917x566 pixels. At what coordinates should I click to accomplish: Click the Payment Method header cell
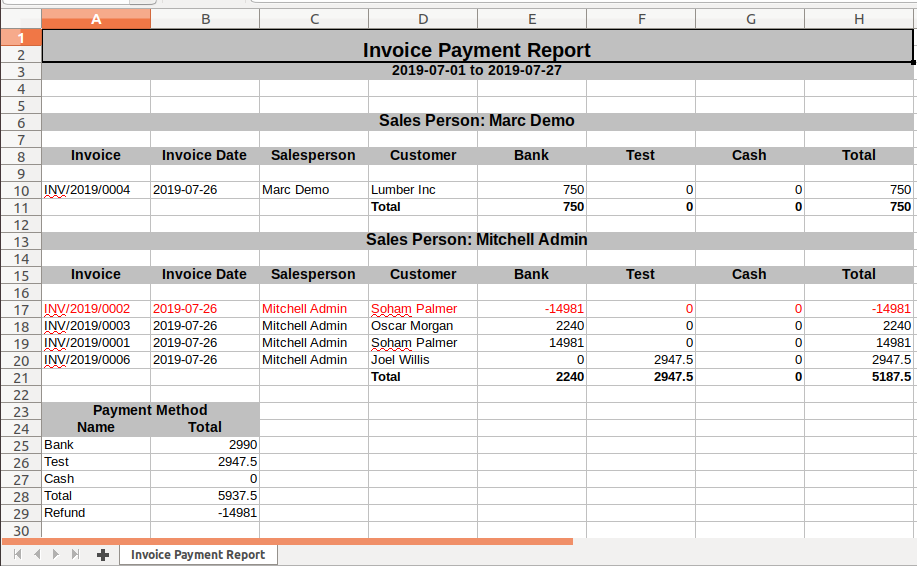150,410
